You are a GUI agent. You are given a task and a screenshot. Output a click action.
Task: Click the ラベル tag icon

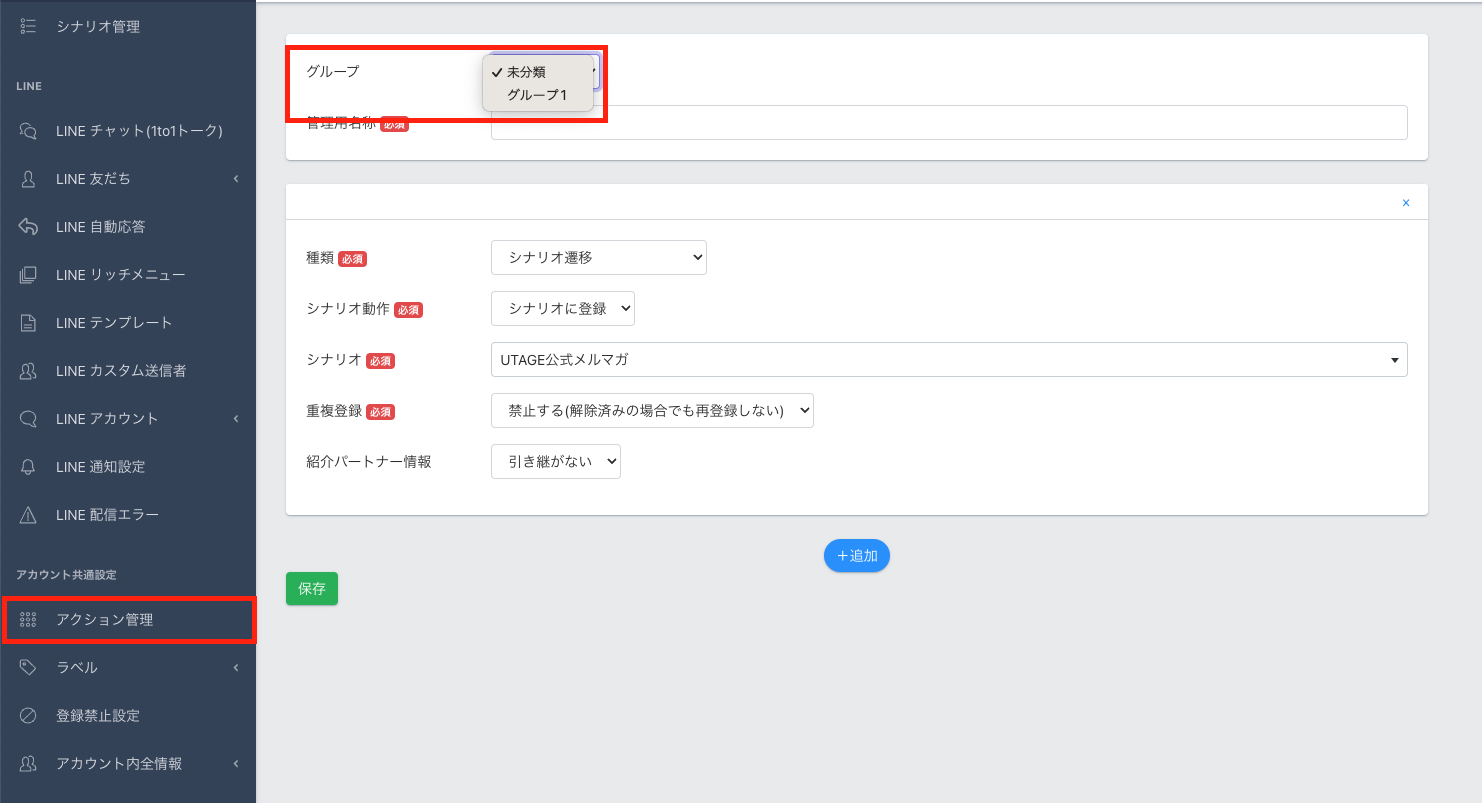click(x=28, y=667)
